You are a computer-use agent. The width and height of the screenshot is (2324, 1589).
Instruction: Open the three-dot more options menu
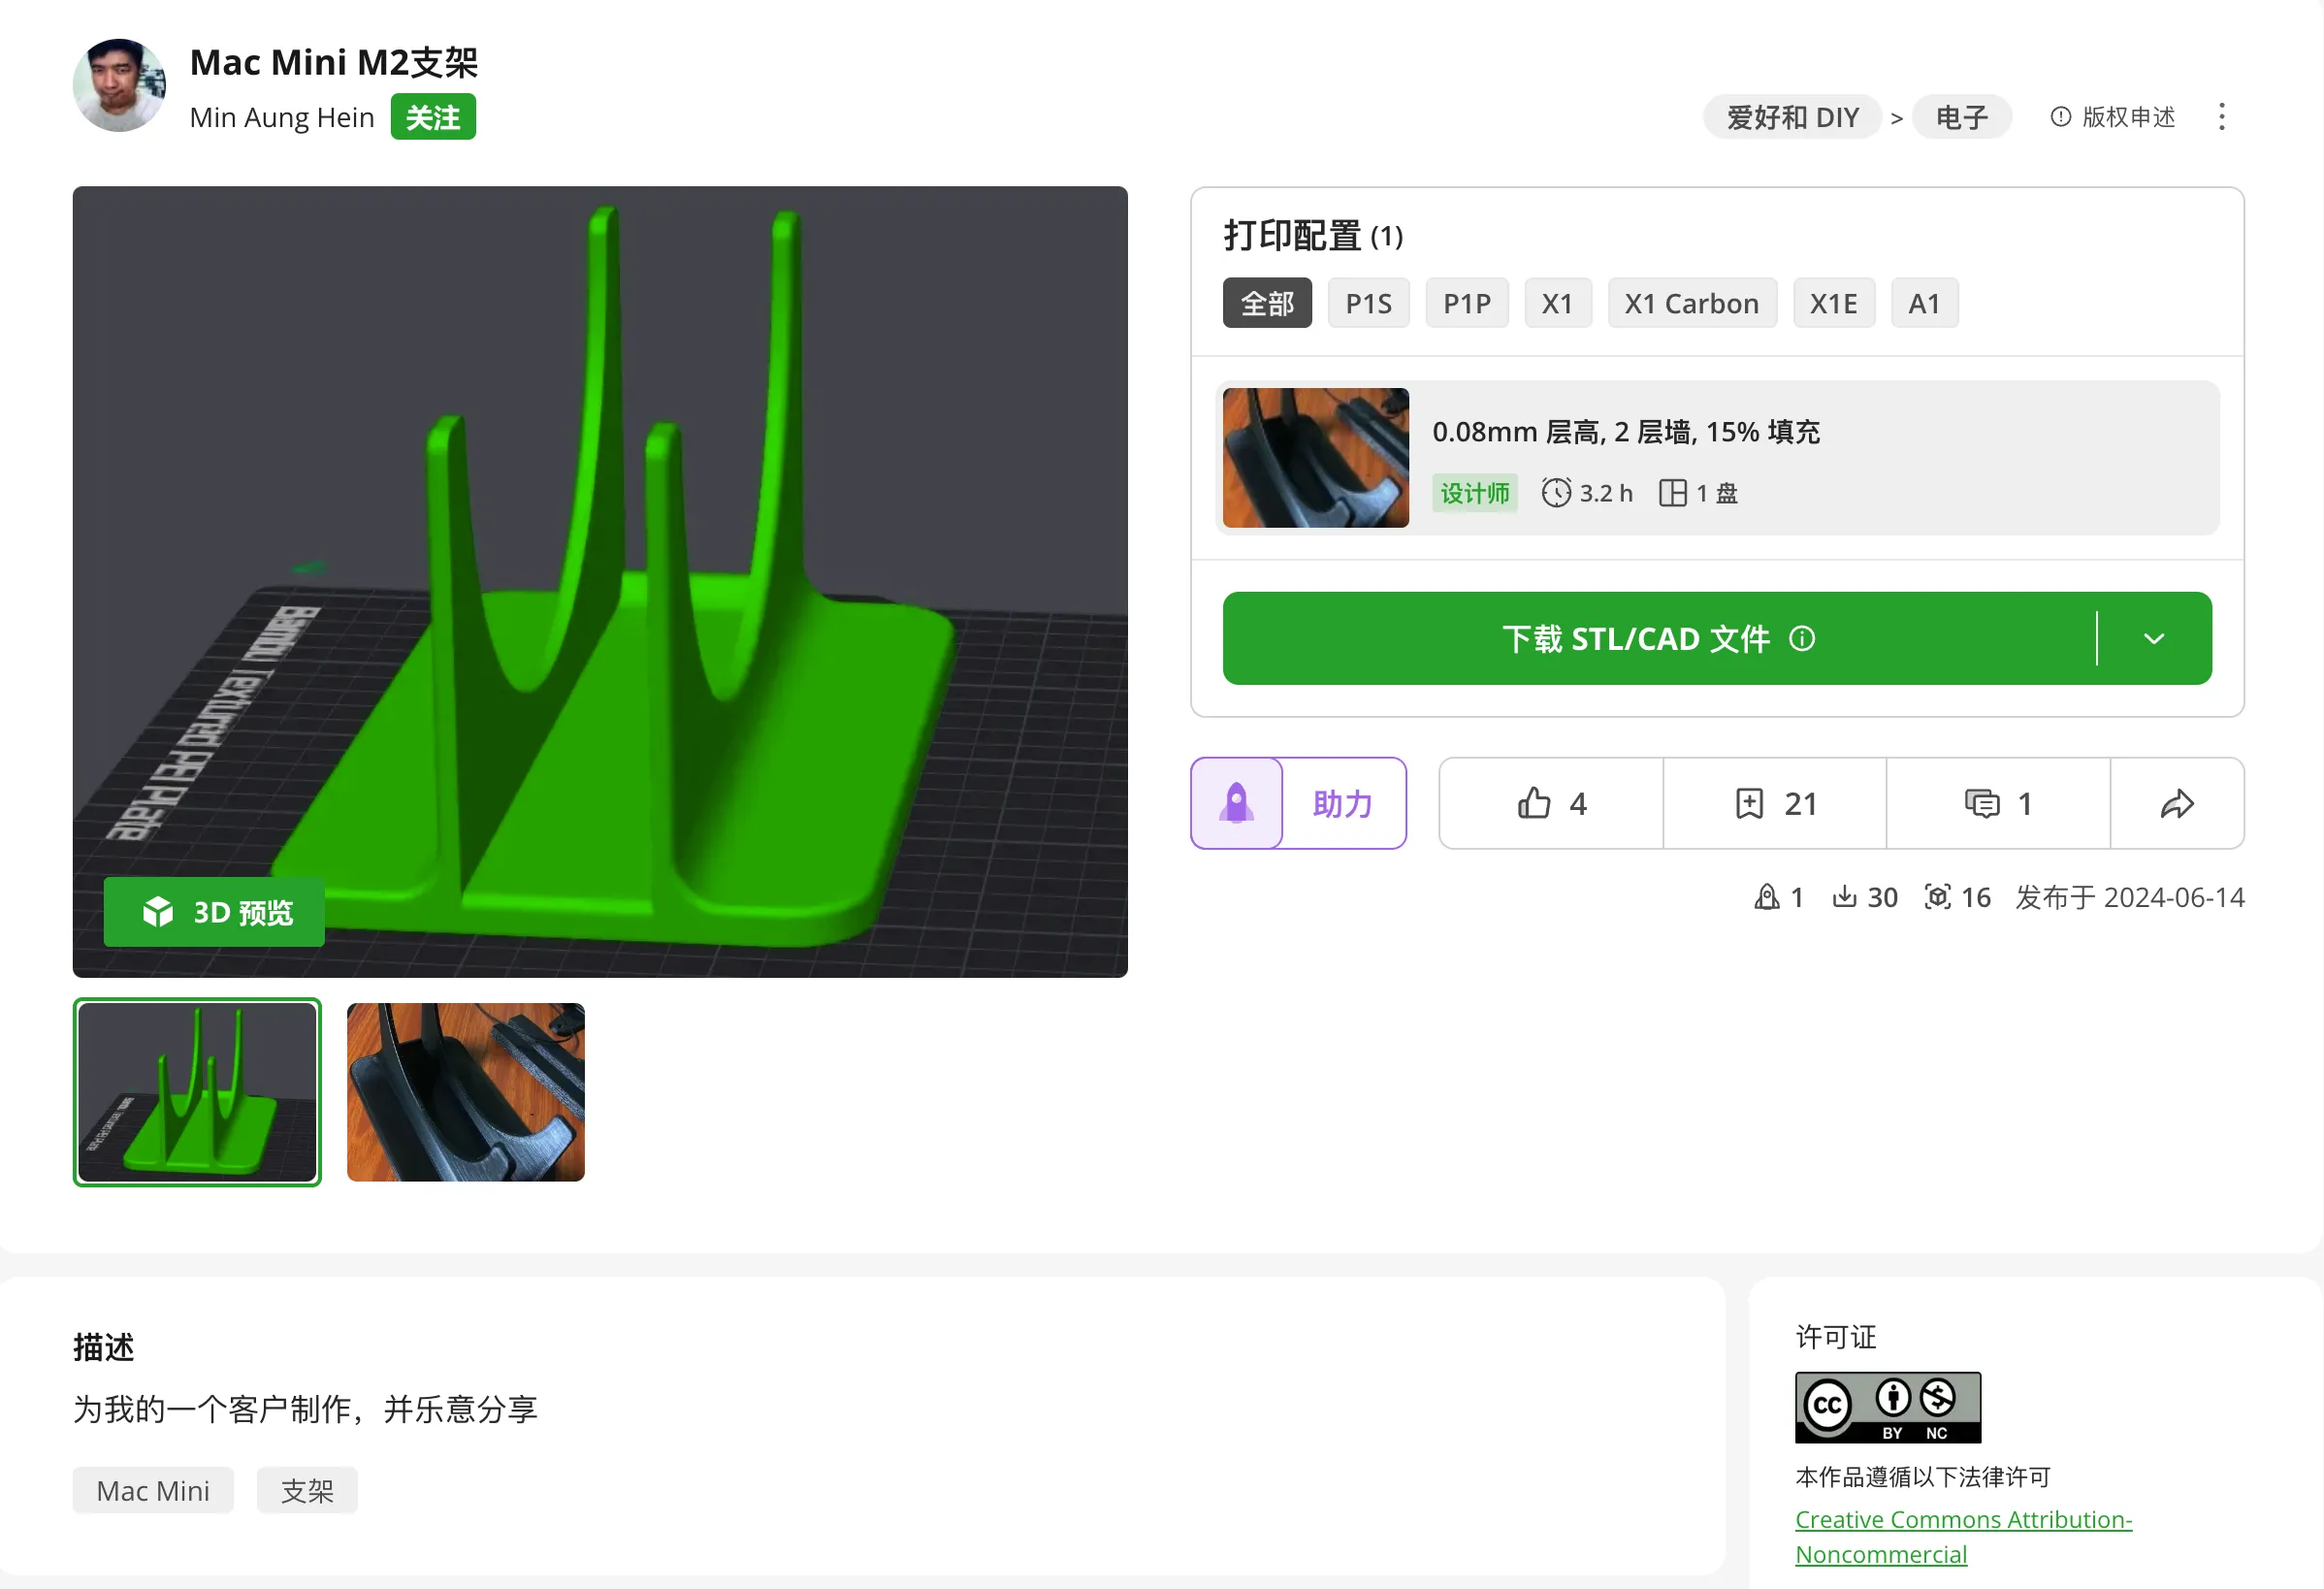tap(2221, 117)
